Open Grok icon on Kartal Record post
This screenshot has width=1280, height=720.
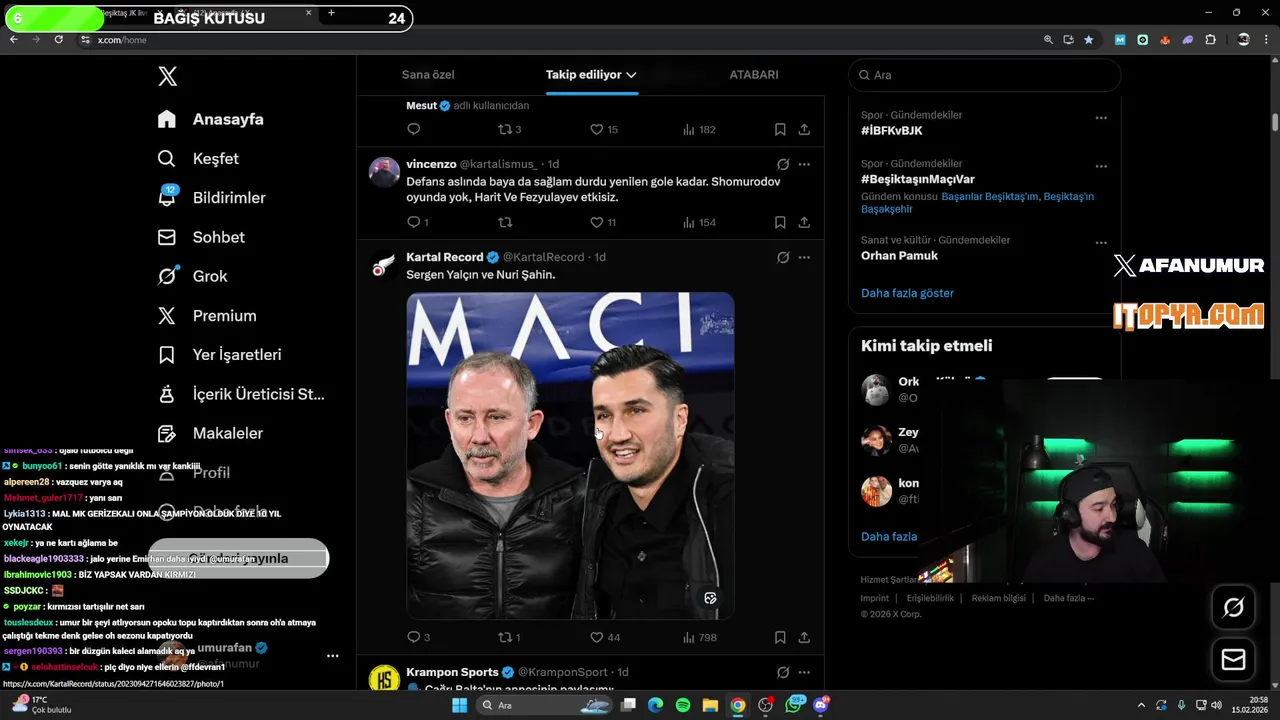tap(783, 257)
